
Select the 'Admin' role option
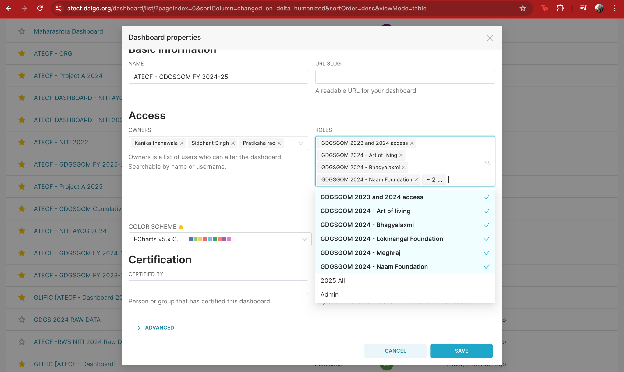coord(405,294)
